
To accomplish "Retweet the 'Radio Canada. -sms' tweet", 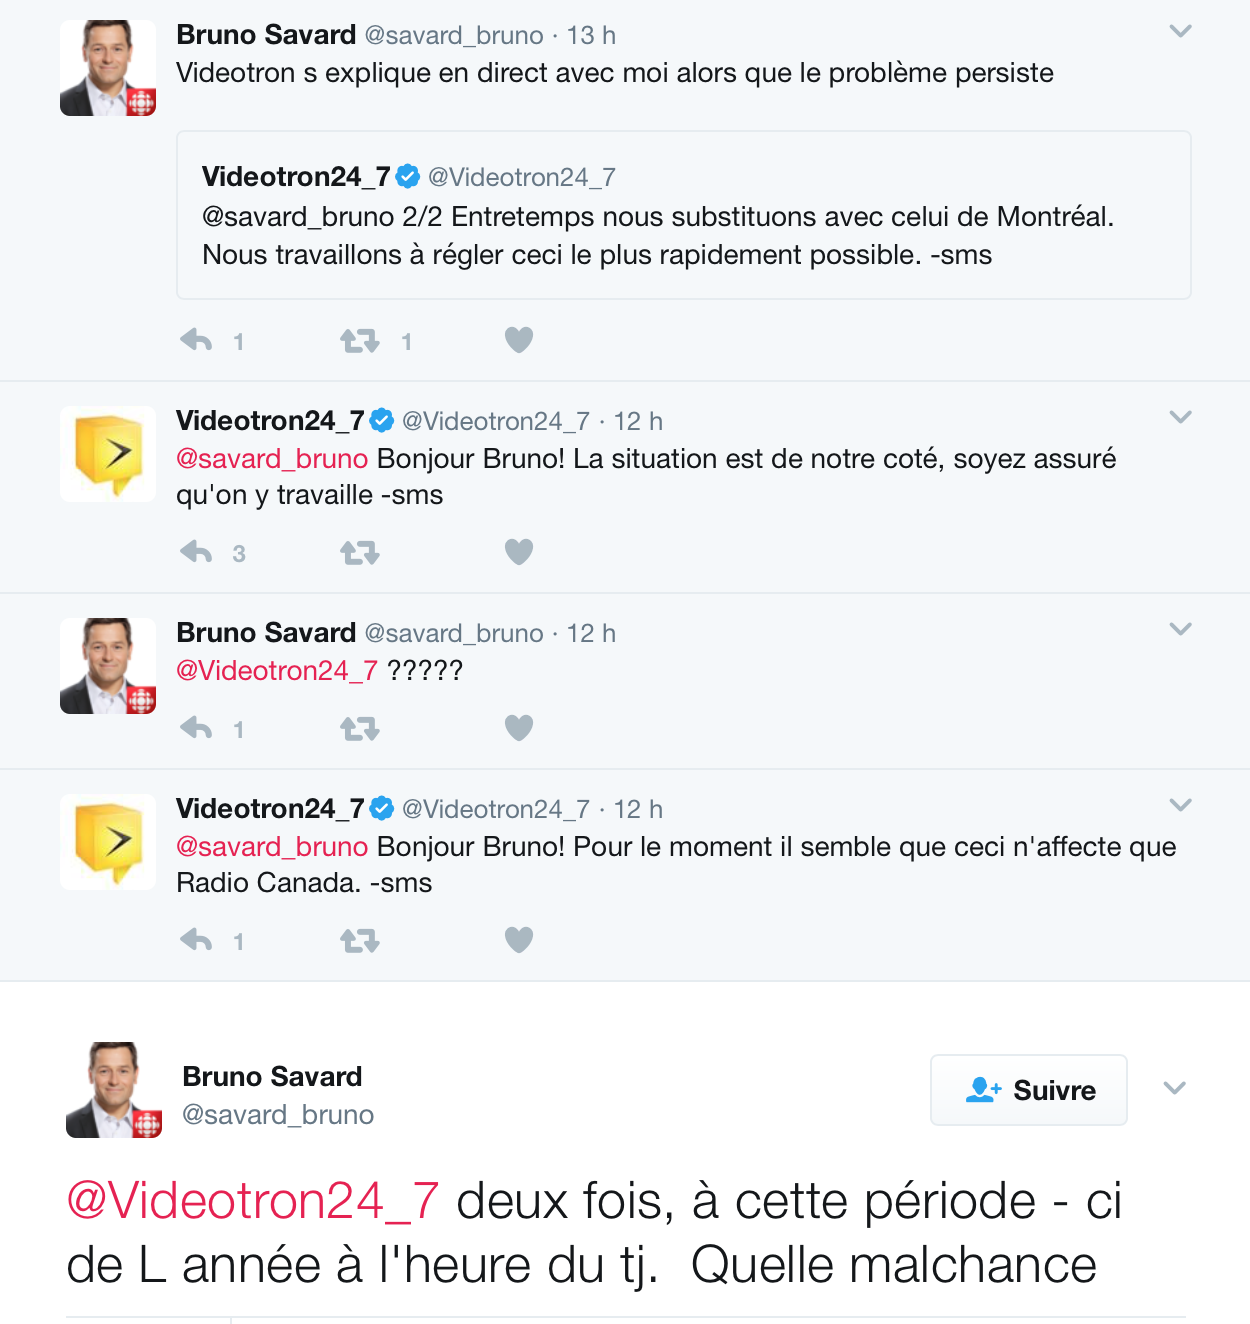I will 360,941.
